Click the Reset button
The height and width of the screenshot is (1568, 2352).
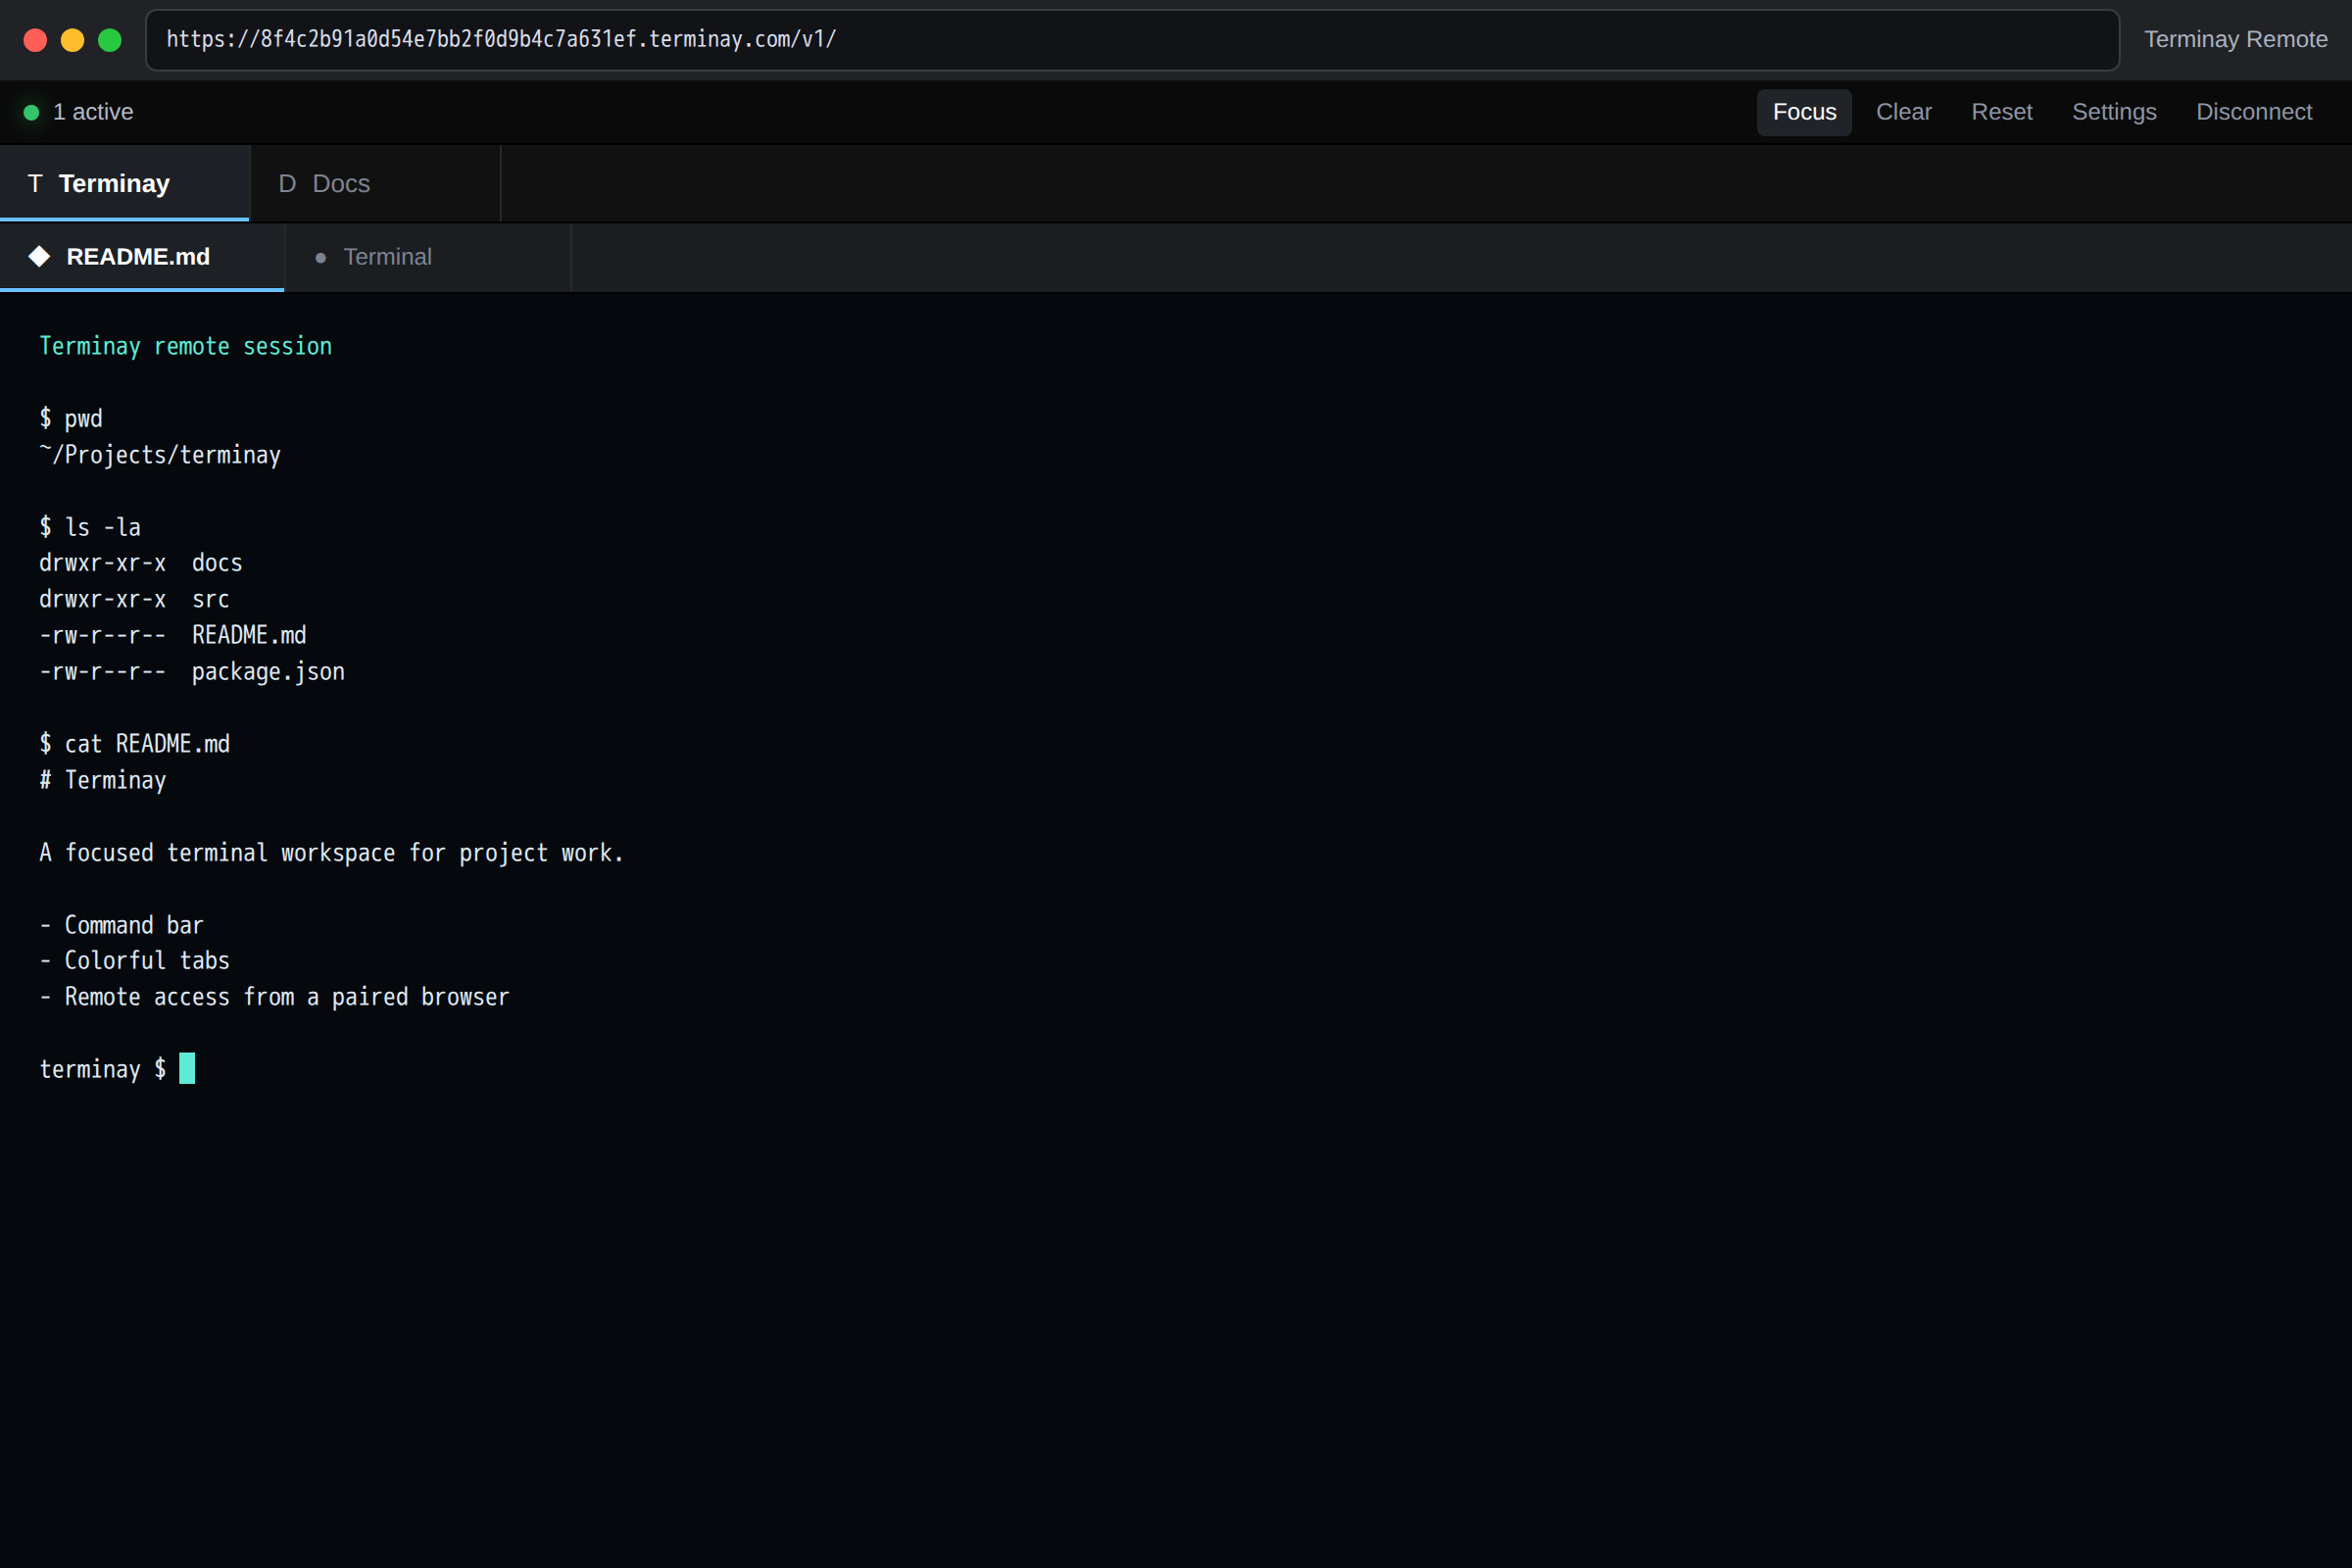[2001, 112]
